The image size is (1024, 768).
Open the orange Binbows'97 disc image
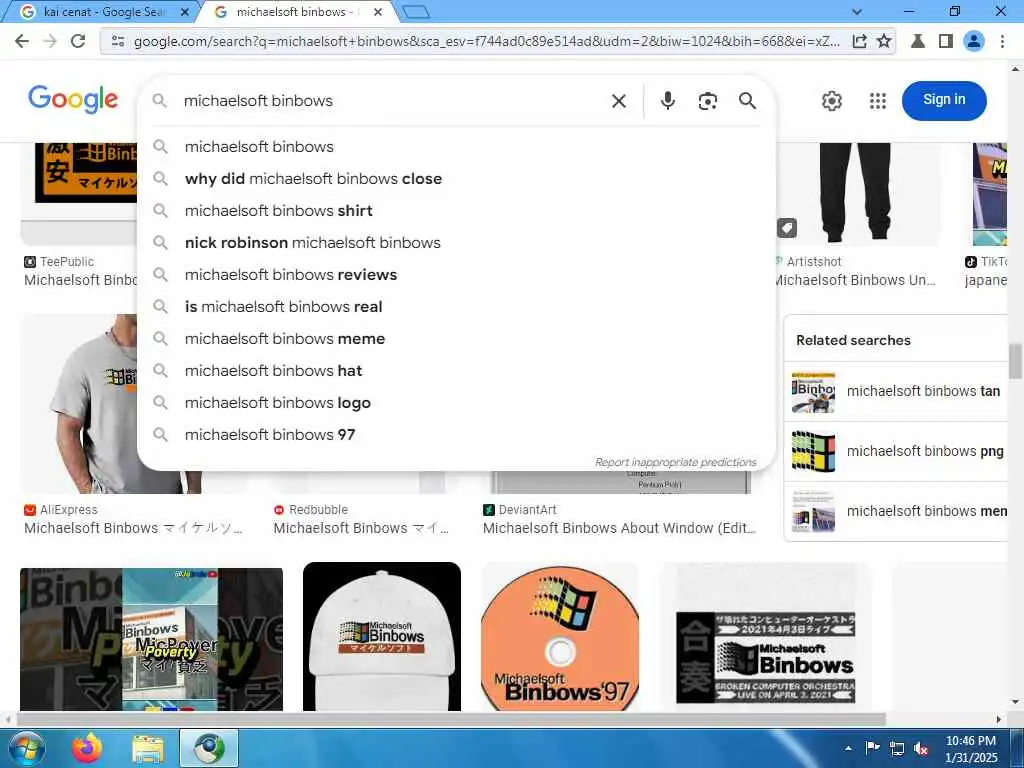pyautogui.click(x=560, y=637)
